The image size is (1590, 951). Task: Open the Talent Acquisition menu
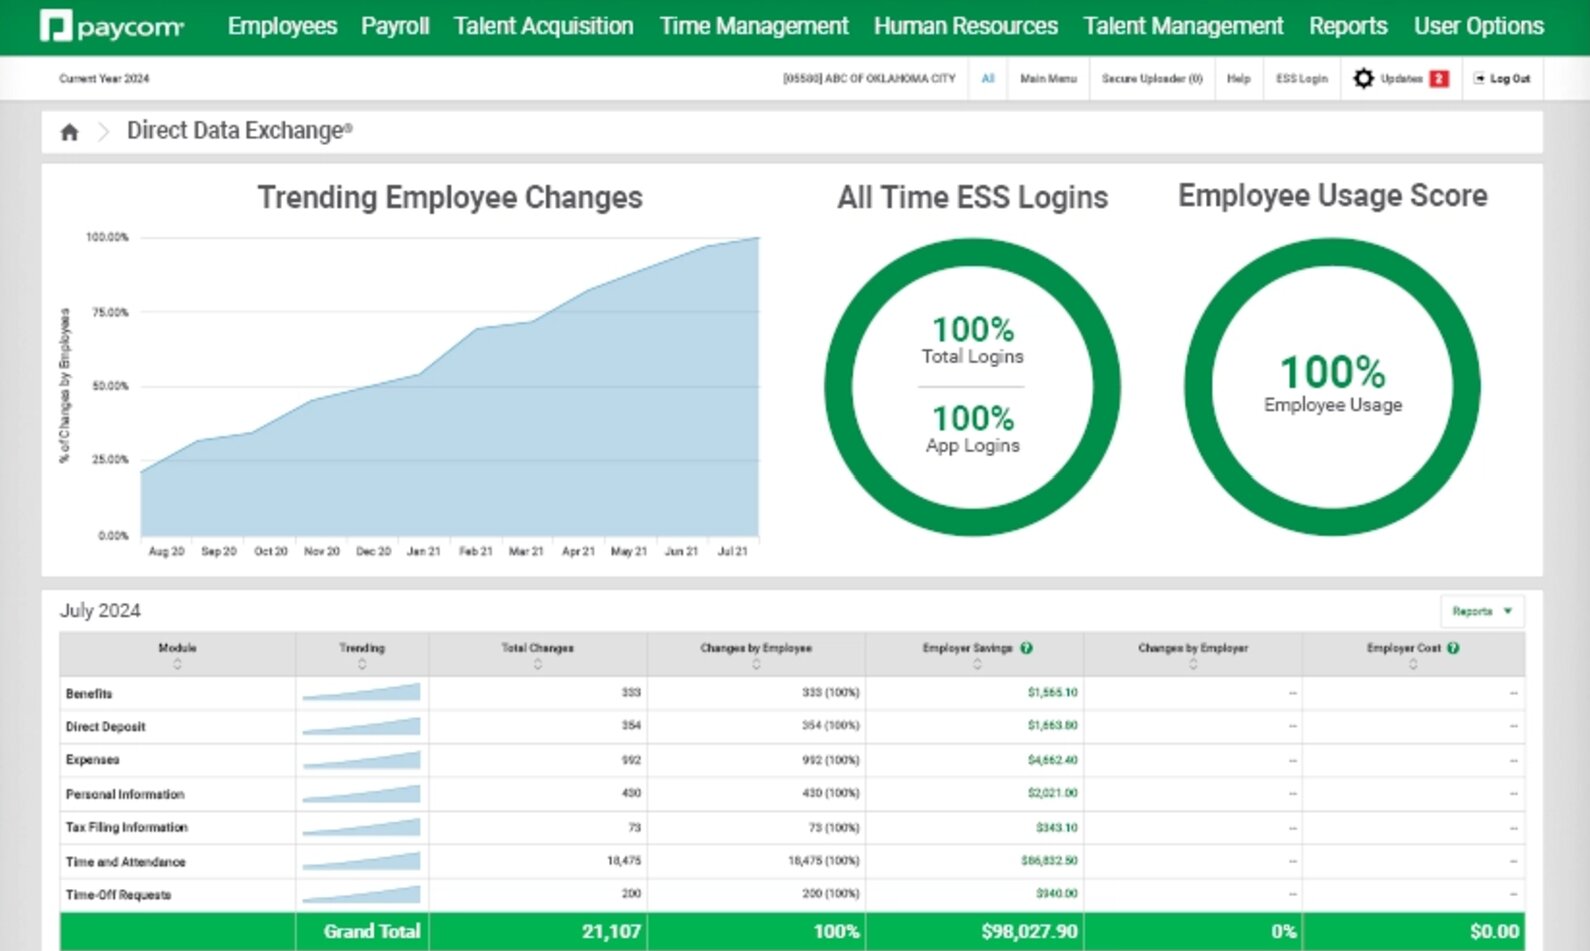click(x=543, y=26)
